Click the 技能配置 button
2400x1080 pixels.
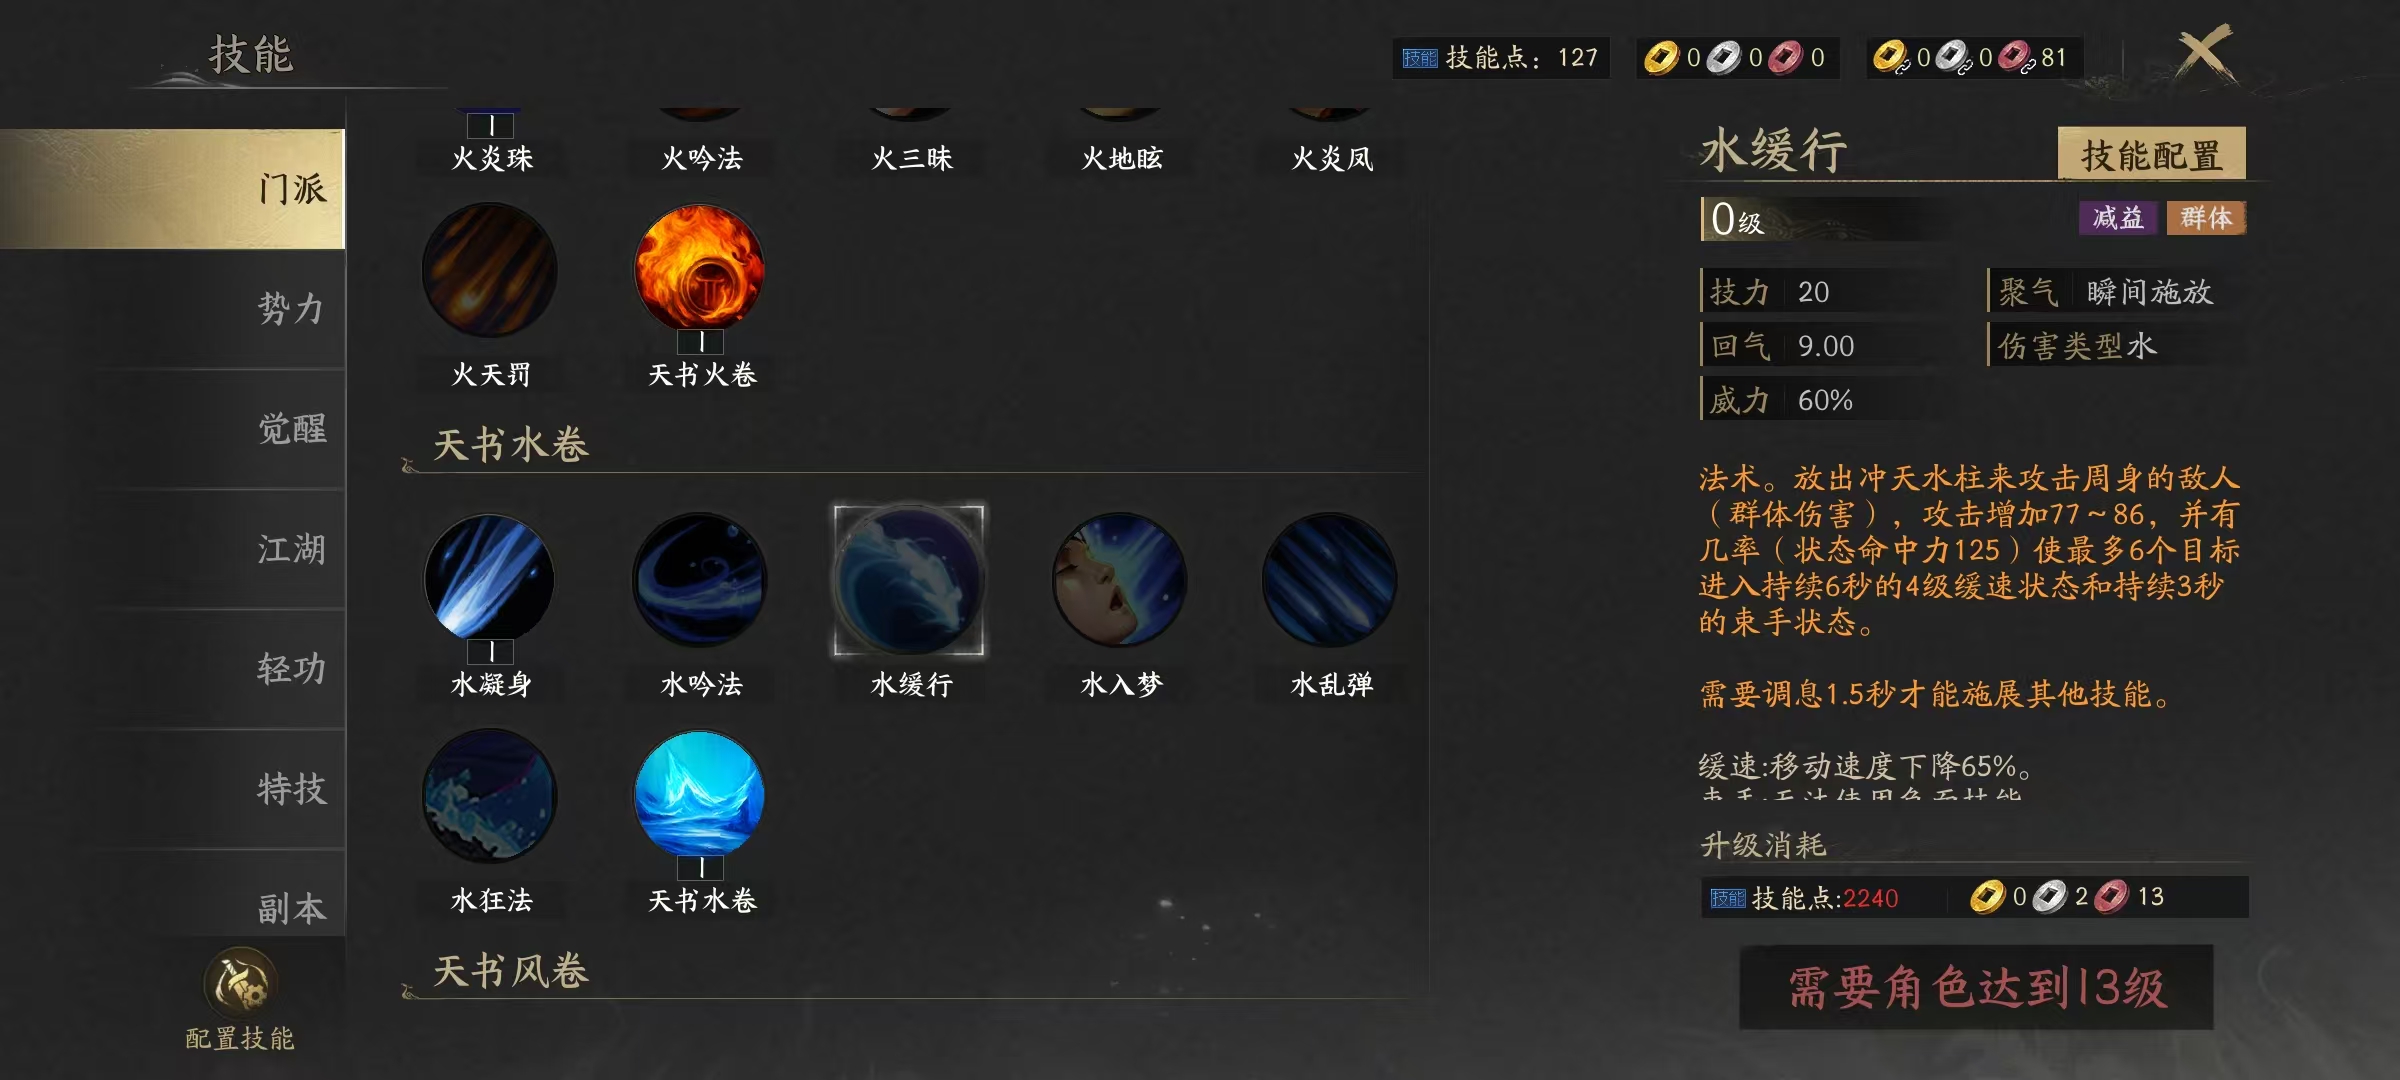(x=2151, y=154)
